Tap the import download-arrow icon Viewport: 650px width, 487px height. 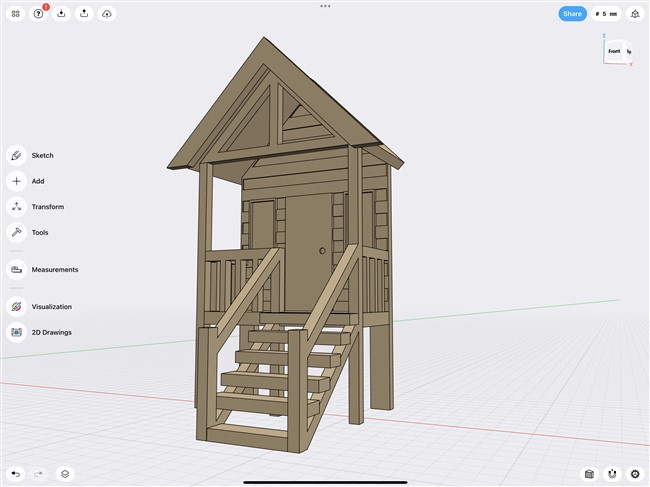[62, 14]
